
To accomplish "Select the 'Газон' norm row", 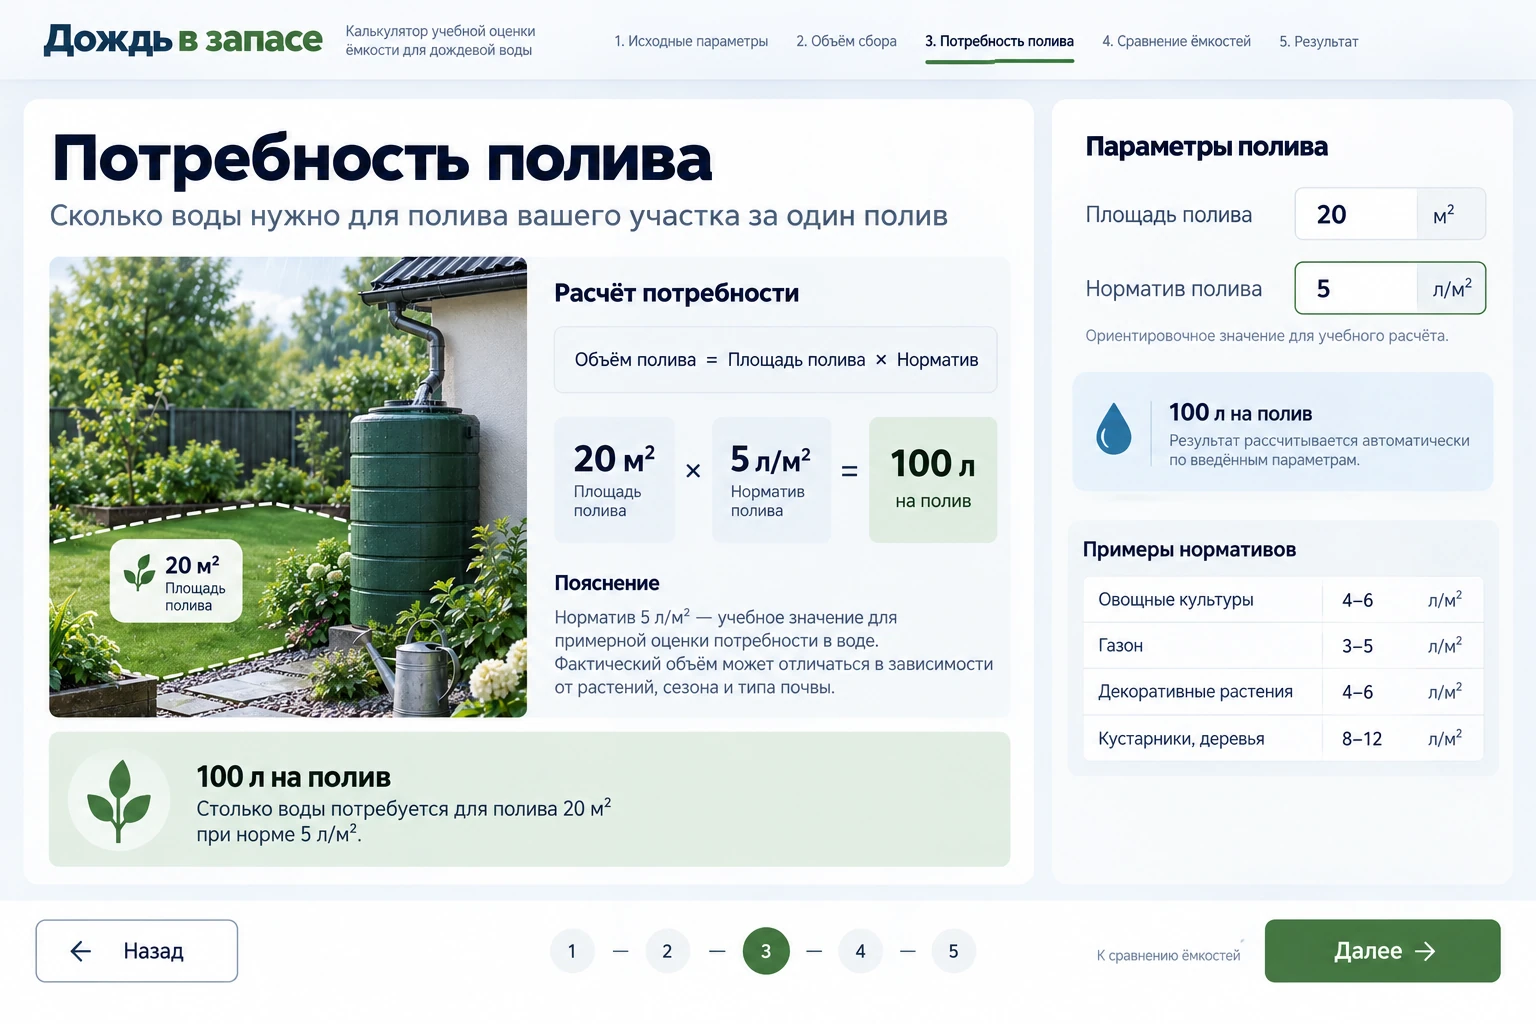I will [x=1283, y=646].
